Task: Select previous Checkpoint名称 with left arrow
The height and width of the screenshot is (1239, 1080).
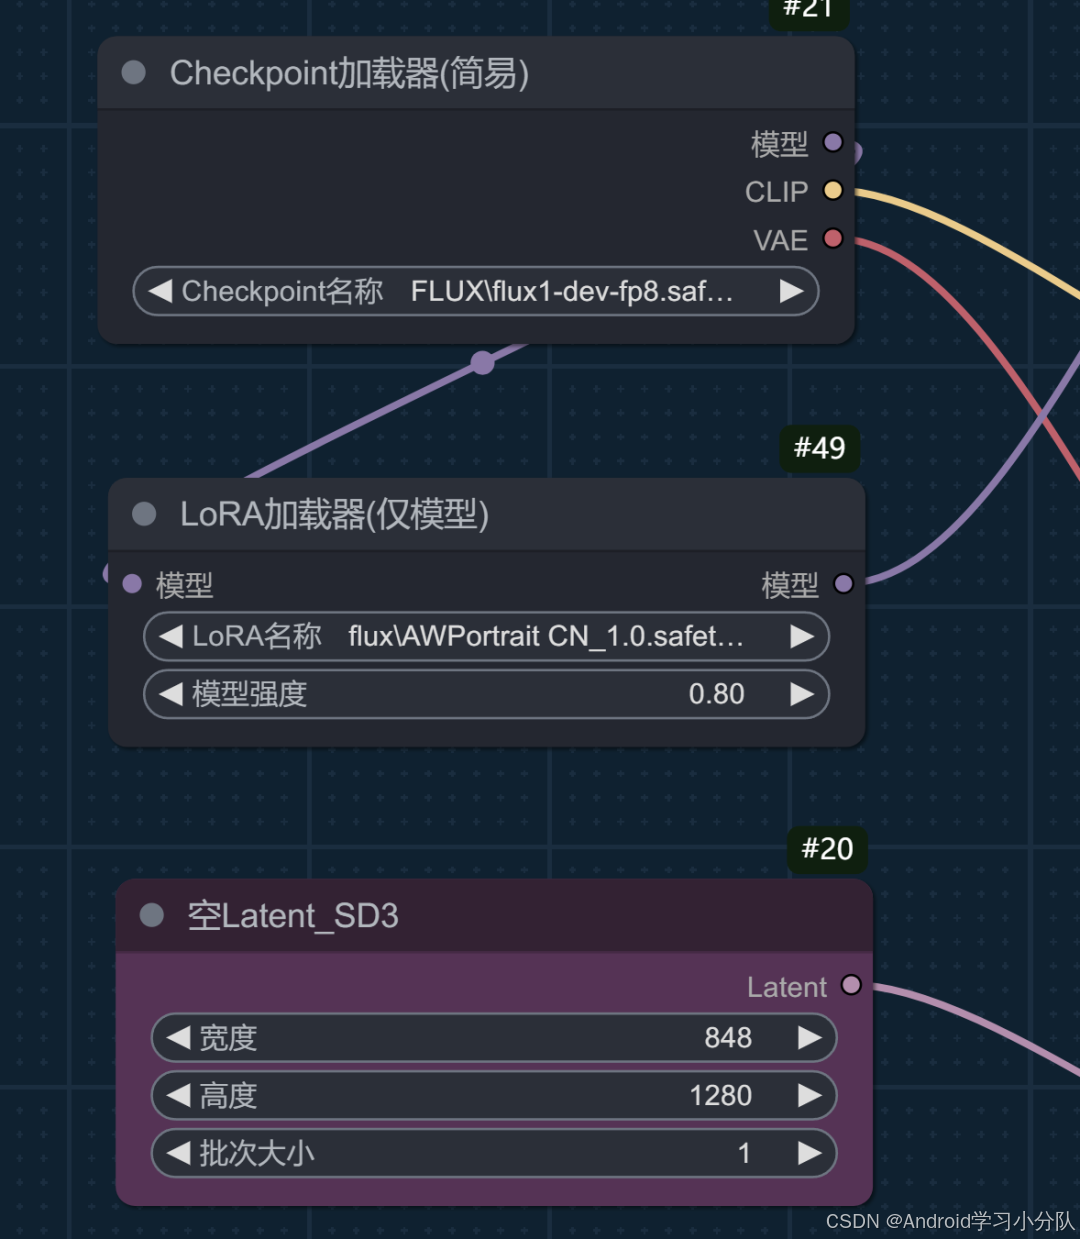Action: click(160, 291)
